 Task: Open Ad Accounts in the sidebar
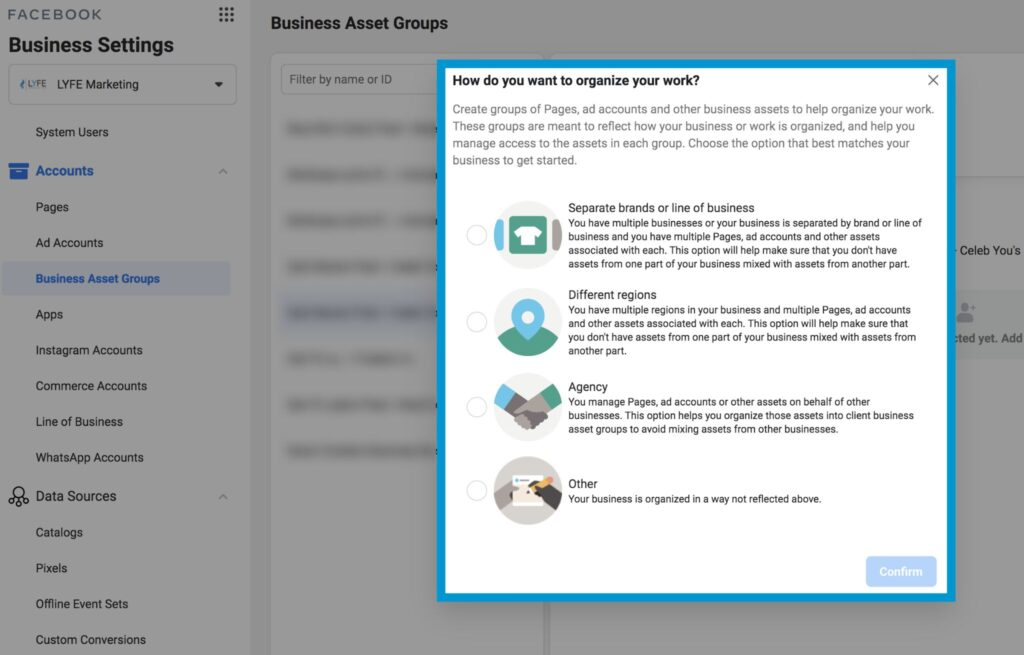point(69,243)
